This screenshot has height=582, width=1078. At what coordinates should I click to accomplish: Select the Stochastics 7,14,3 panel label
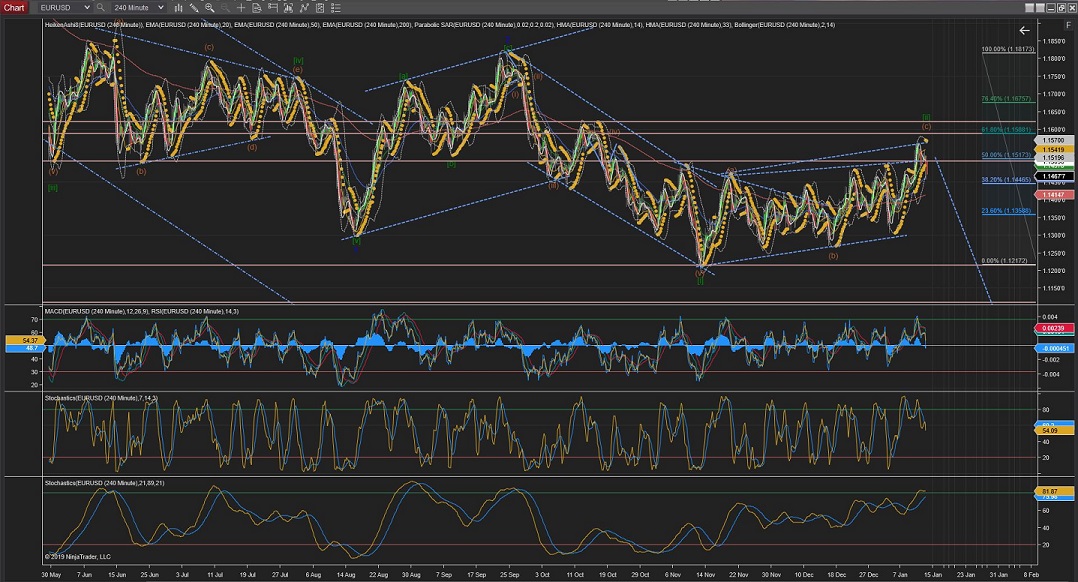(x=101, y=398)
